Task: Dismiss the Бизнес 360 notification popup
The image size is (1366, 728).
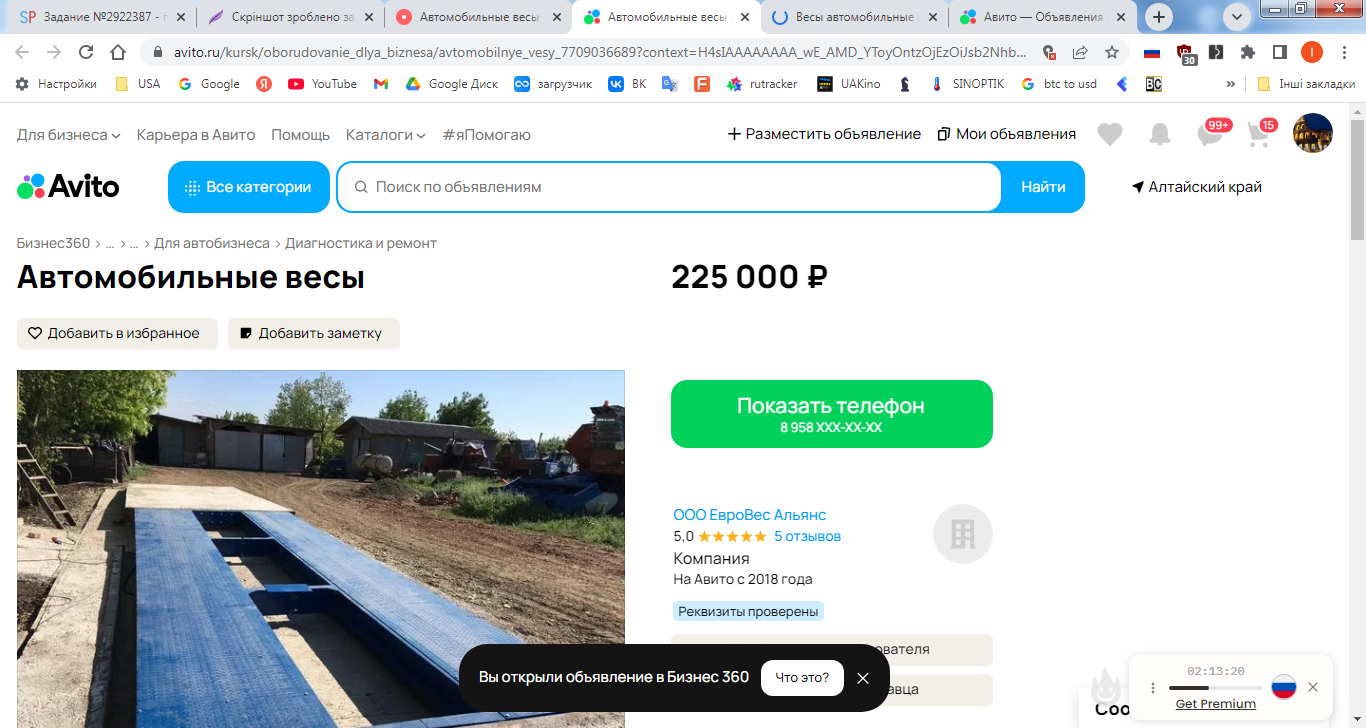Action: pyautogui.click(x=863, y=678)
